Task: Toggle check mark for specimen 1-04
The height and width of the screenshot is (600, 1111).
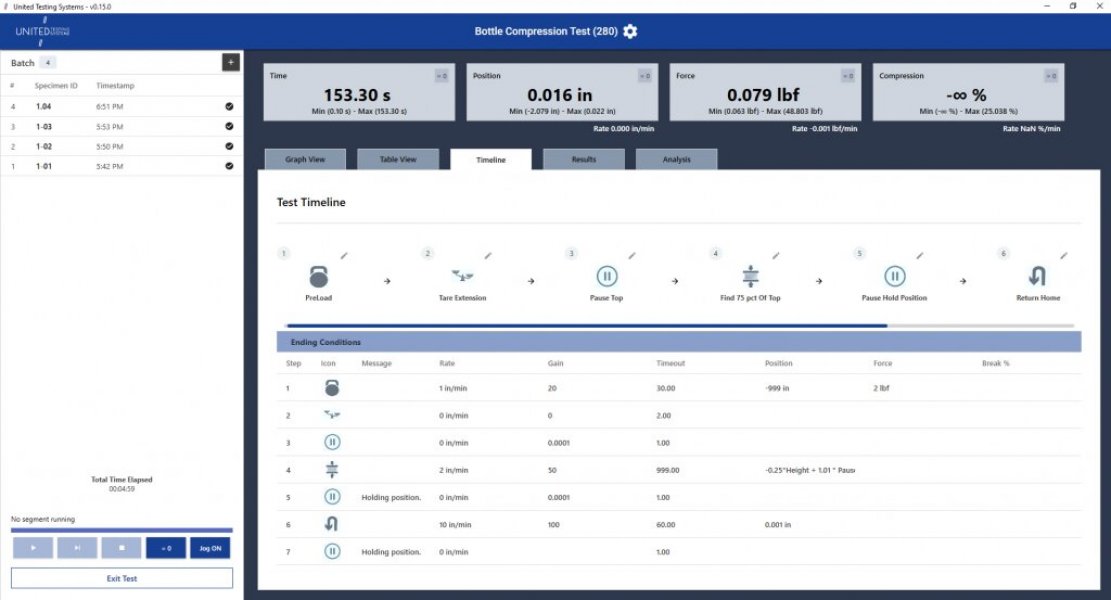Action: tap(229, 106)
